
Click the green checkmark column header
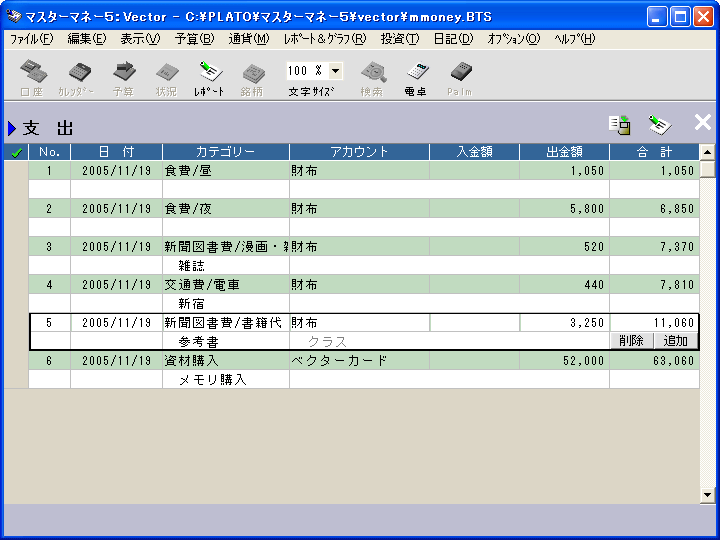17,152
